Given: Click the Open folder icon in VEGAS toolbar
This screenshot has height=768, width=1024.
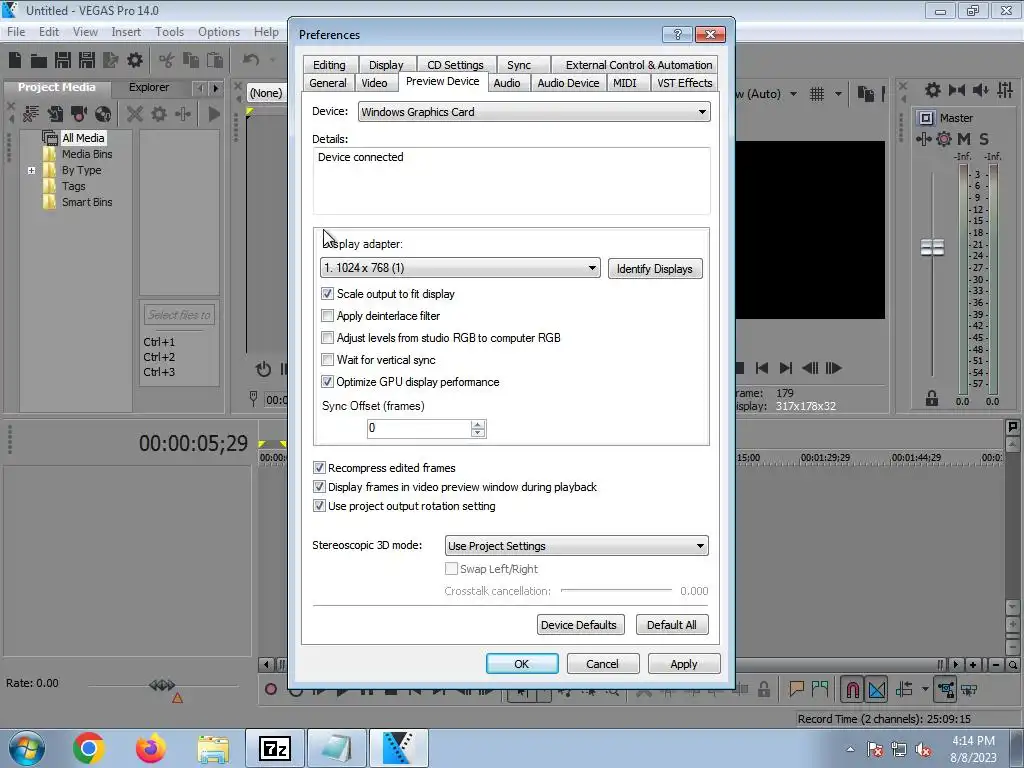Looking at the screenshot, I should coord(39,61).
